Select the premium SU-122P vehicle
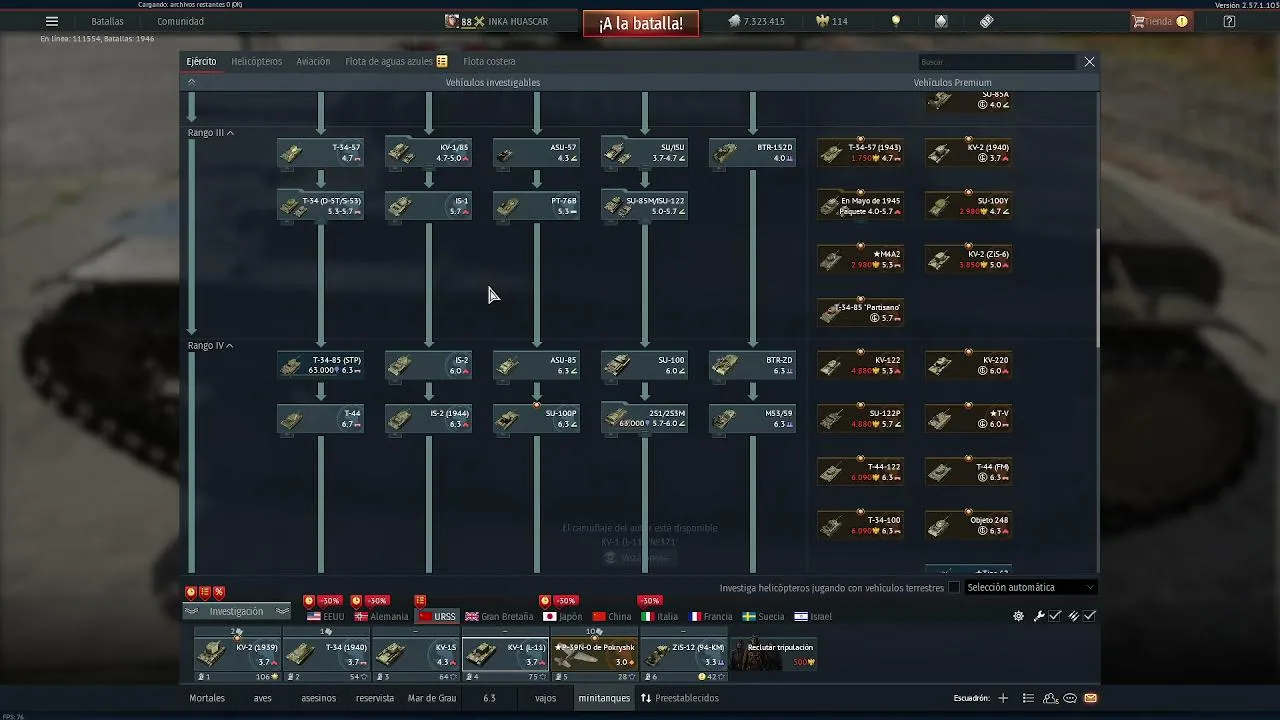1280x720 pixels. pos(861,418)
